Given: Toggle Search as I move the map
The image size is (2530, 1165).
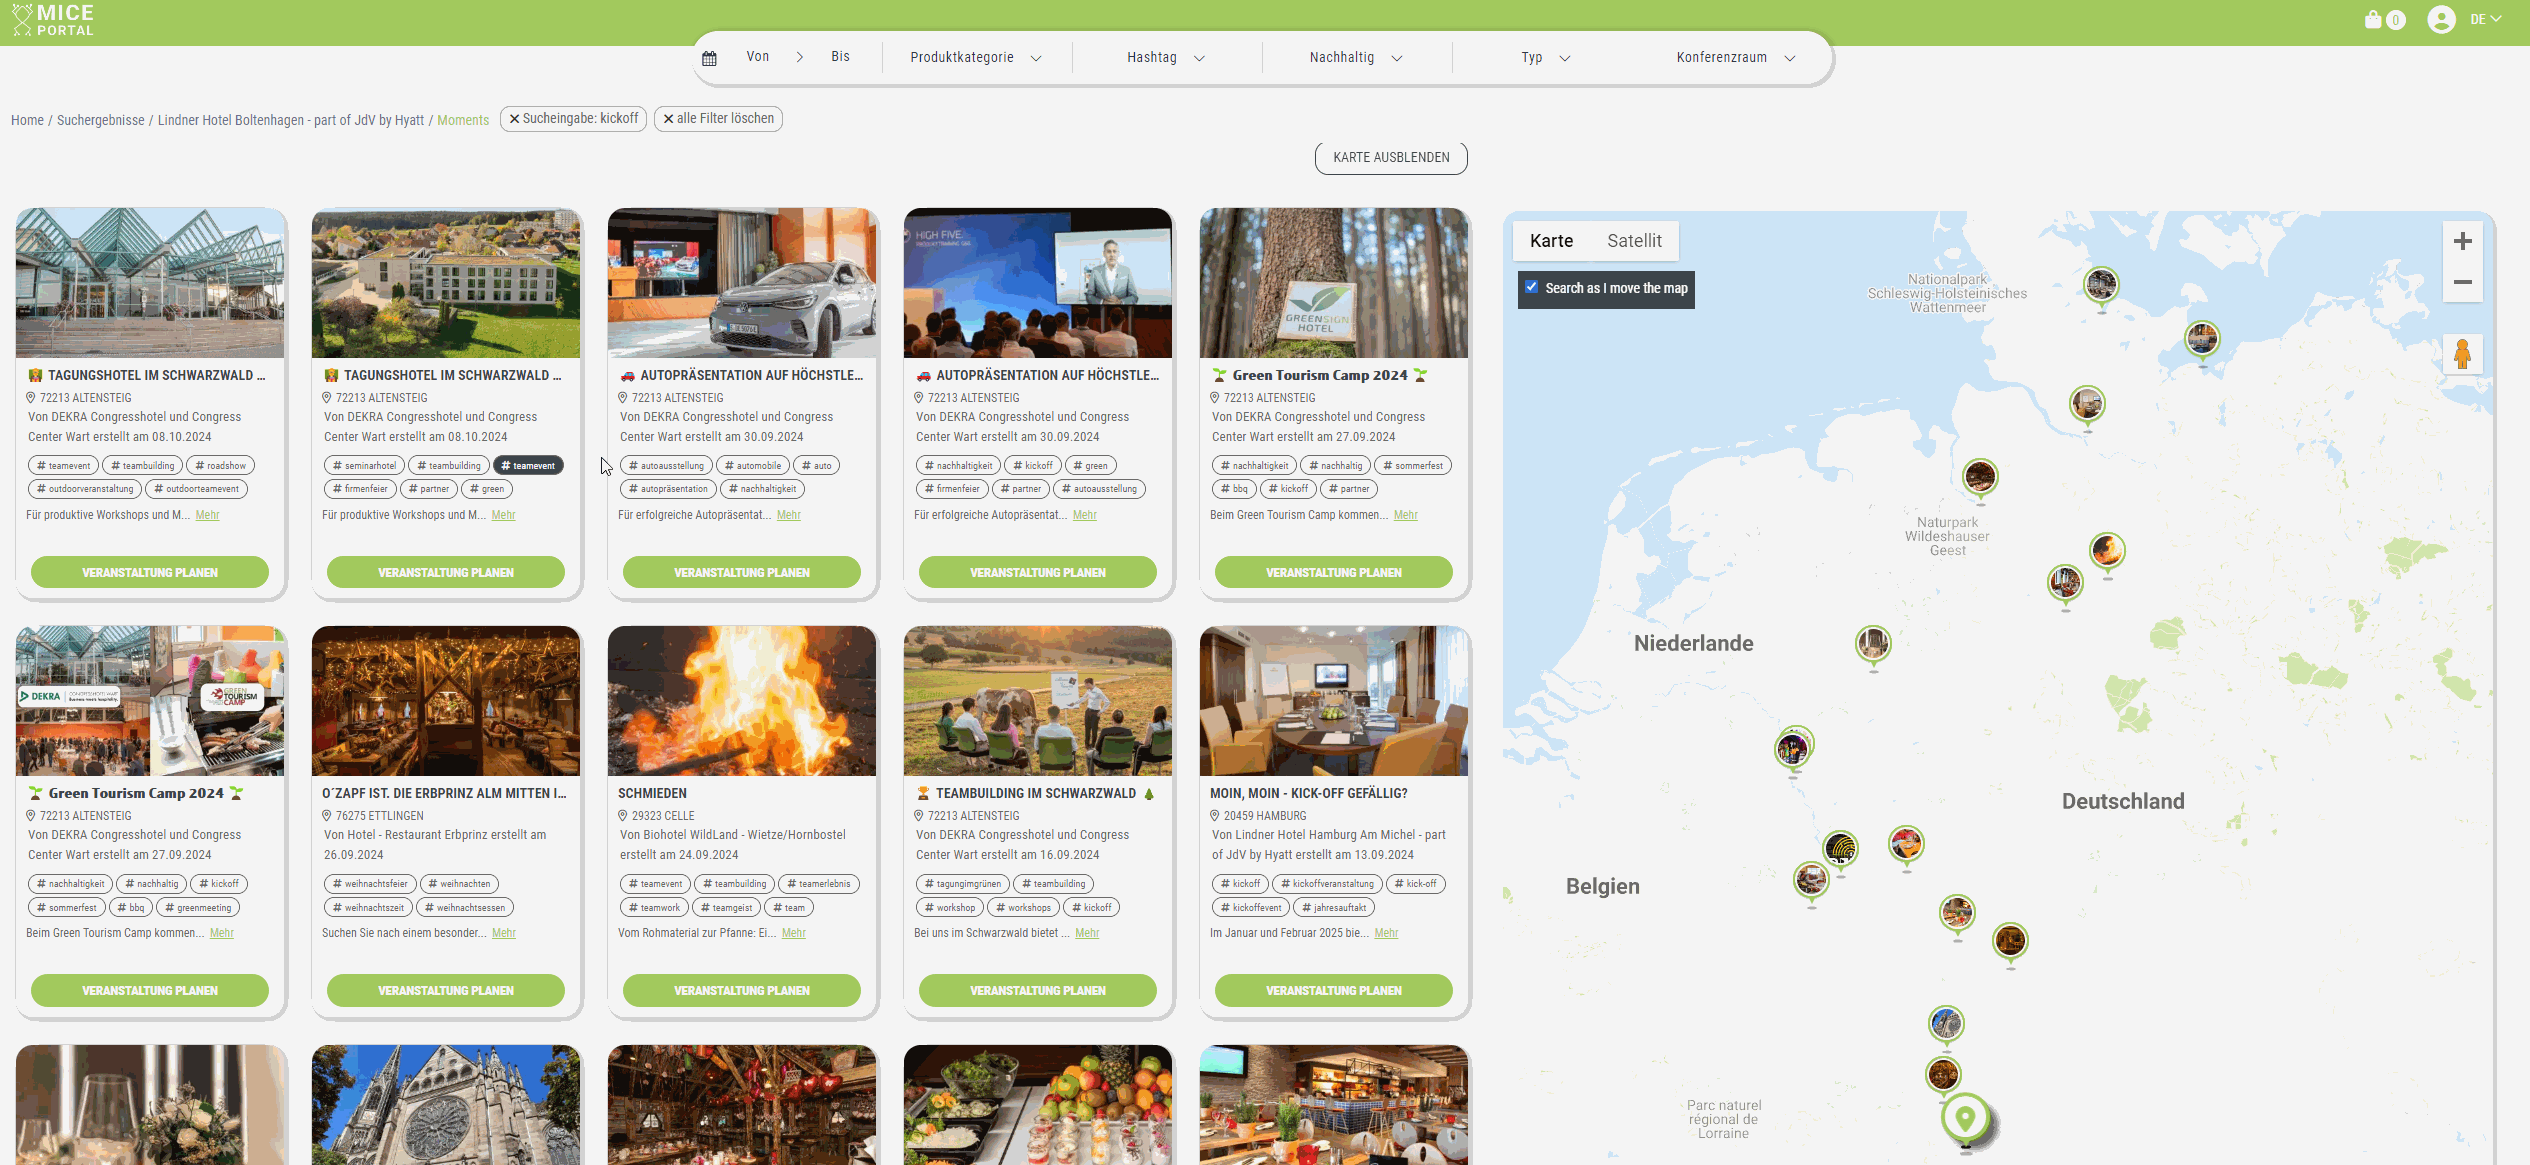Looking at the screenshot, I should point(1531,287).
